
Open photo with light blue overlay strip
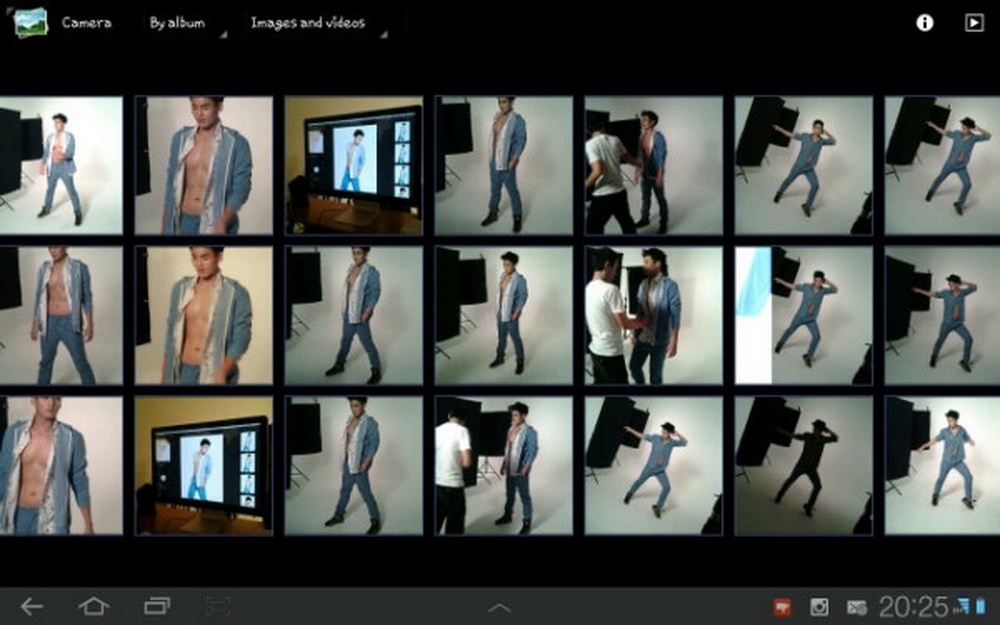(x=804, y=316)
